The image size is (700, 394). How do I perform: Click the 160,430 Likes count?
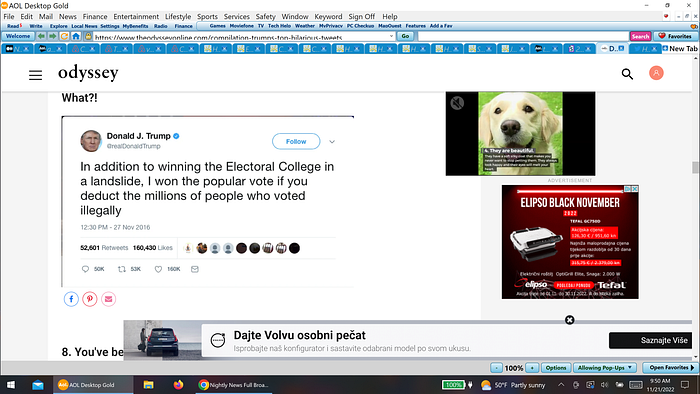coord(153,248)
